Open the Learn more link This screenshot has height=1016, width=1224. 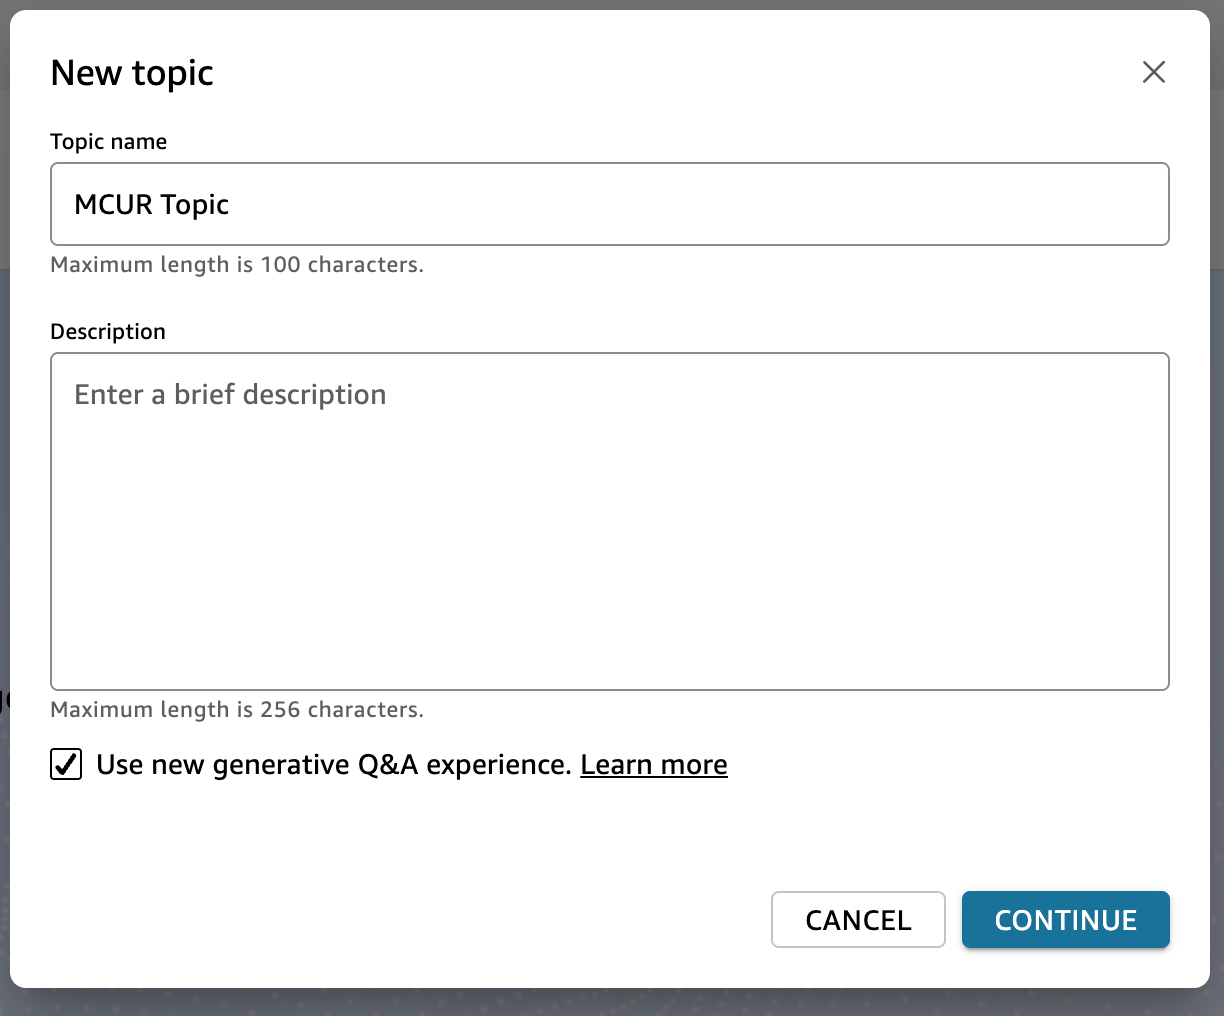click(654, 765)
